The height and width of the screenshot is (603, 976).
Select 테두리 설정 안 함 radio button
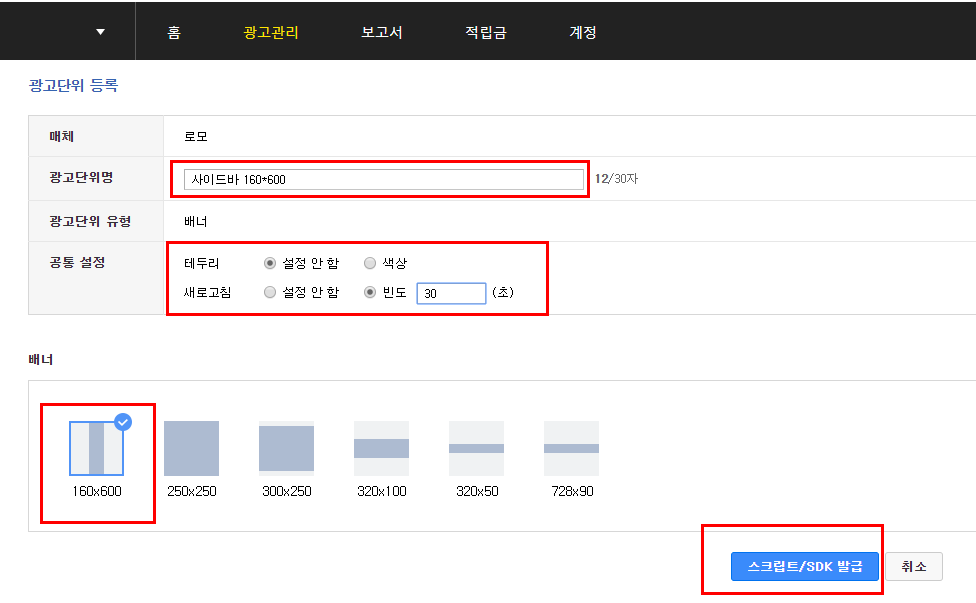point(270,263)
